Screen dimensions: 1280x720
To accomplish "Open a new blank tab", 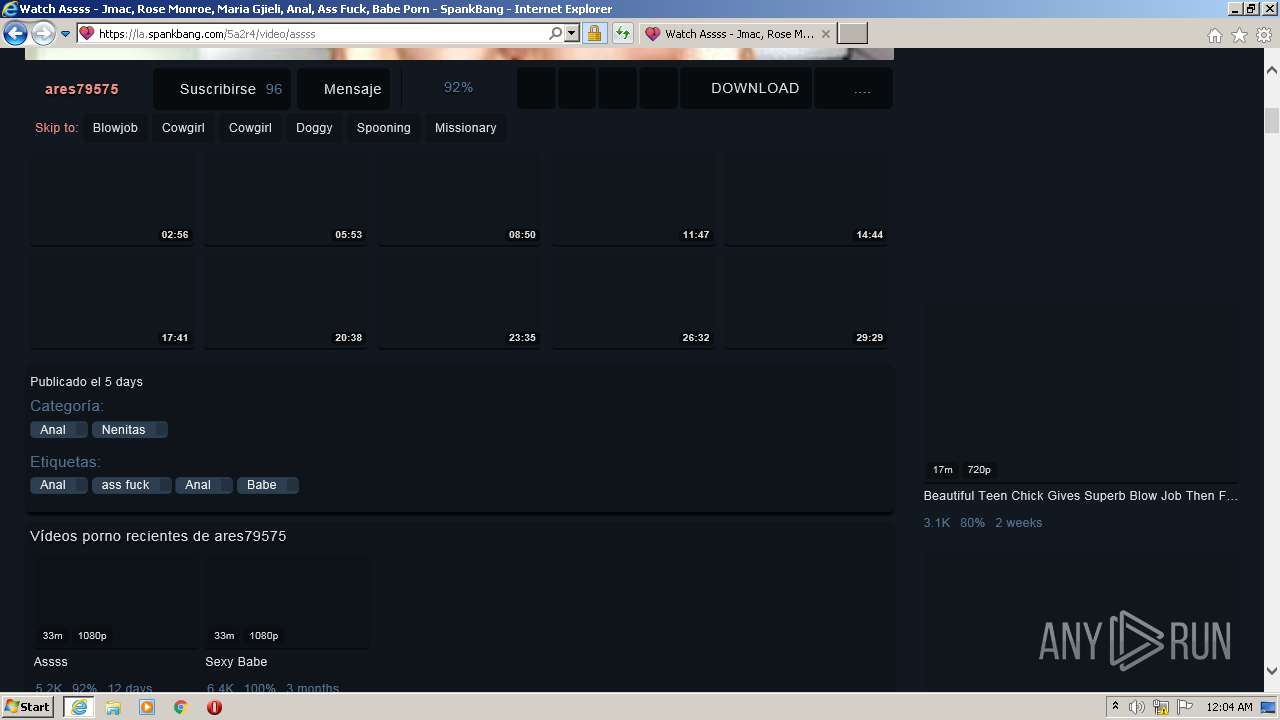I will [x=851, y=34].
